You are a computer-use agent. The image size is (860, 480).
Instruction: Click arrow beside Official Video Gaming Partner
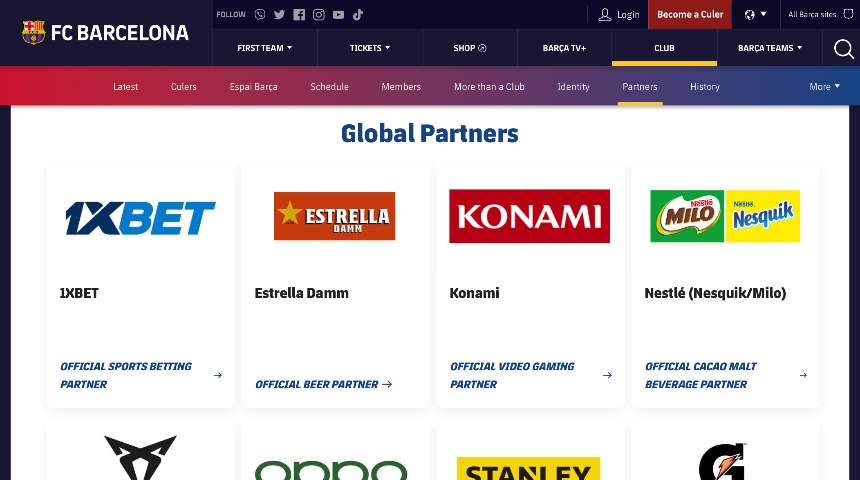tap(607, 375)
